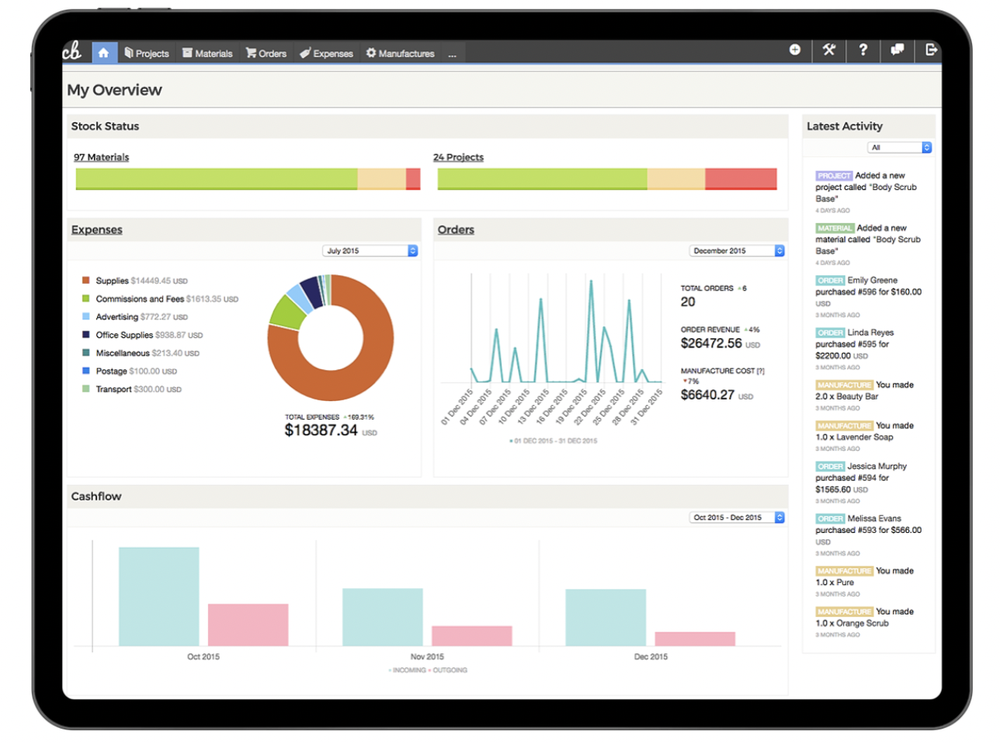Click the home icon in navigation bar

[x=104, y=53]
